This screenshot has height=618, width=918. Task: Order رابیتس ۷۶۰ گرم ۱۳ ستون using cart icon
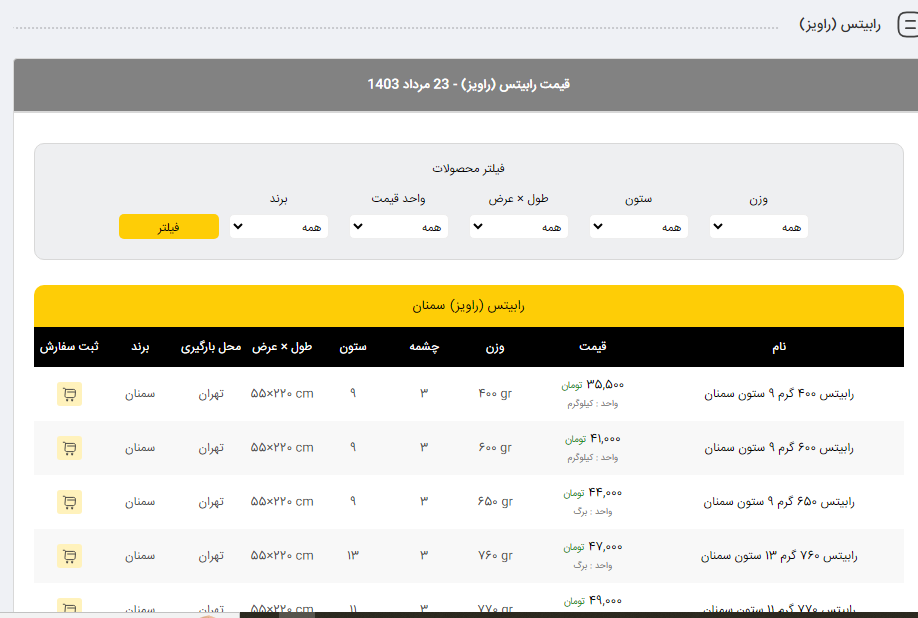pos(69,556)
